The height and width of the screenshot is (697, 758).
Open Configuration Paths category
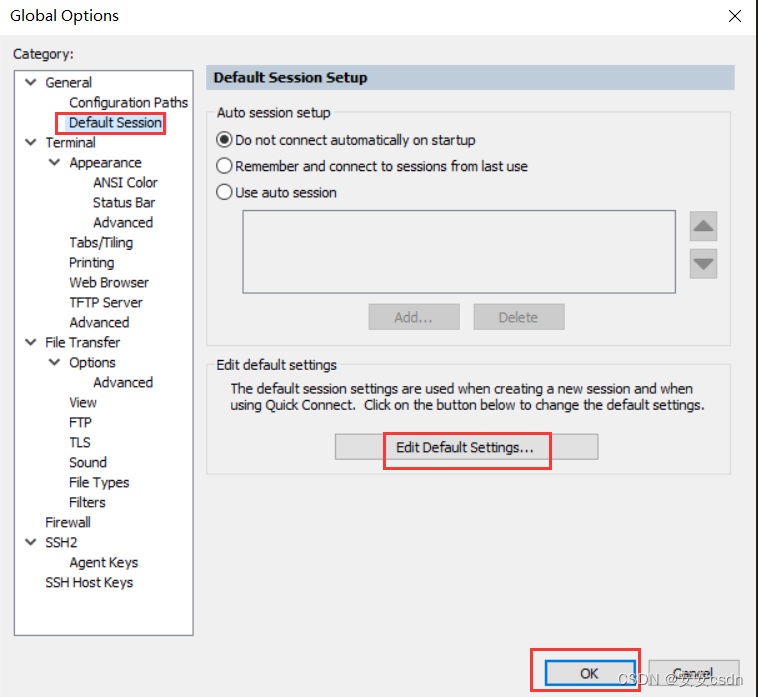tap(129, 102)
